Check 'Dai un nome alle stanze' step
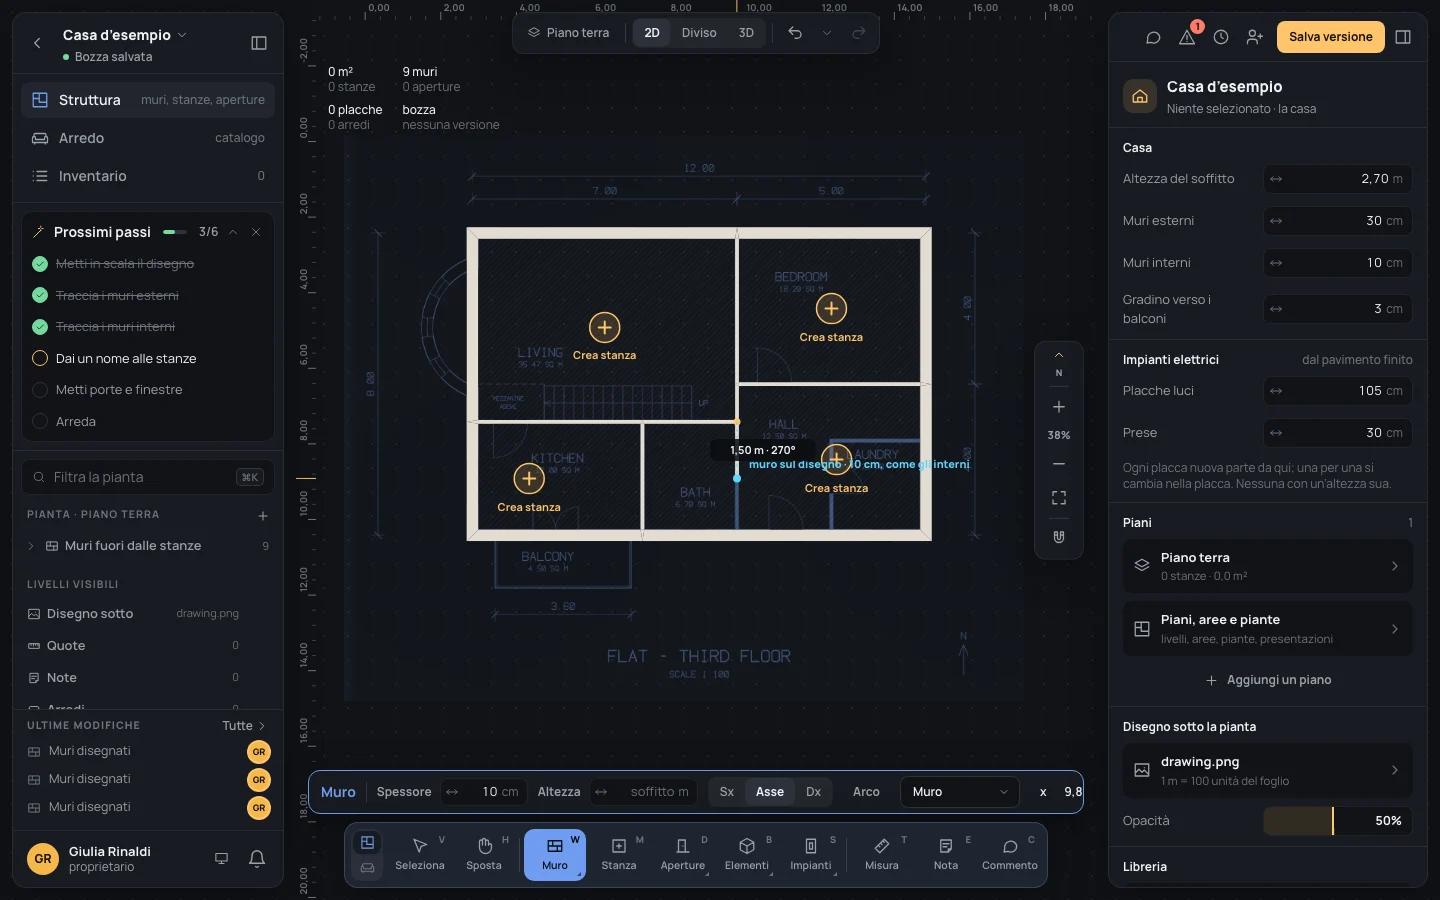 click(40, 358)
